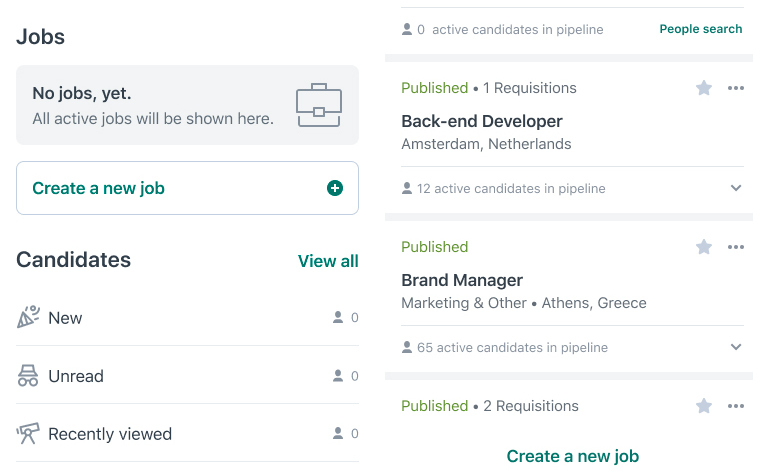Star the Brand Manager job

704,247
